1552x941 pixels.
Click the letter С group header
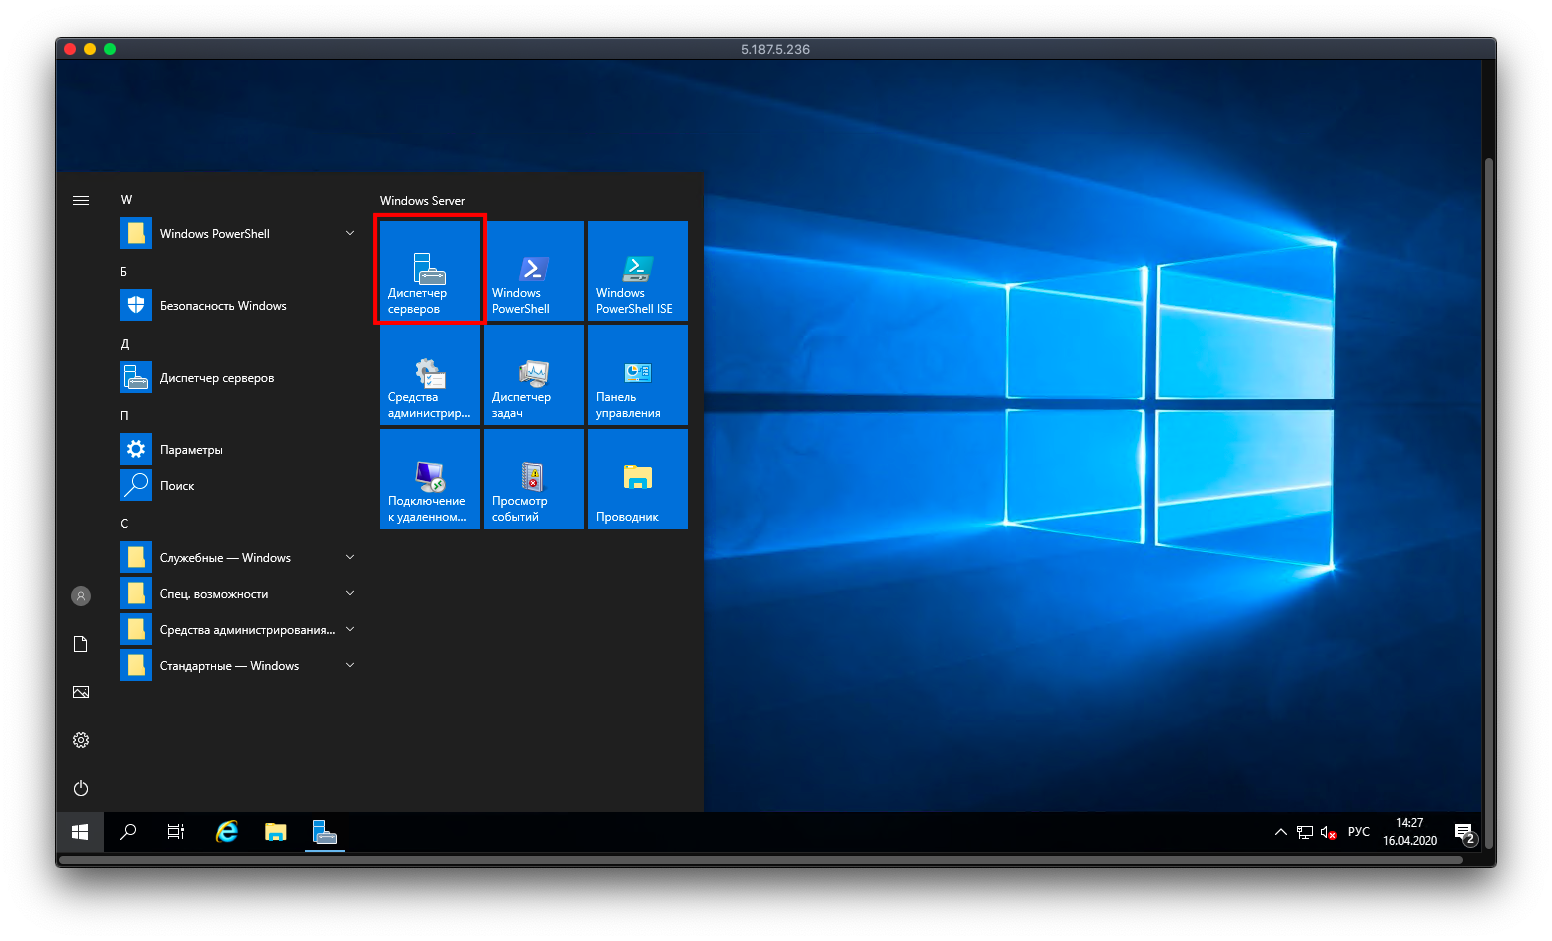(x=124, y=524)
